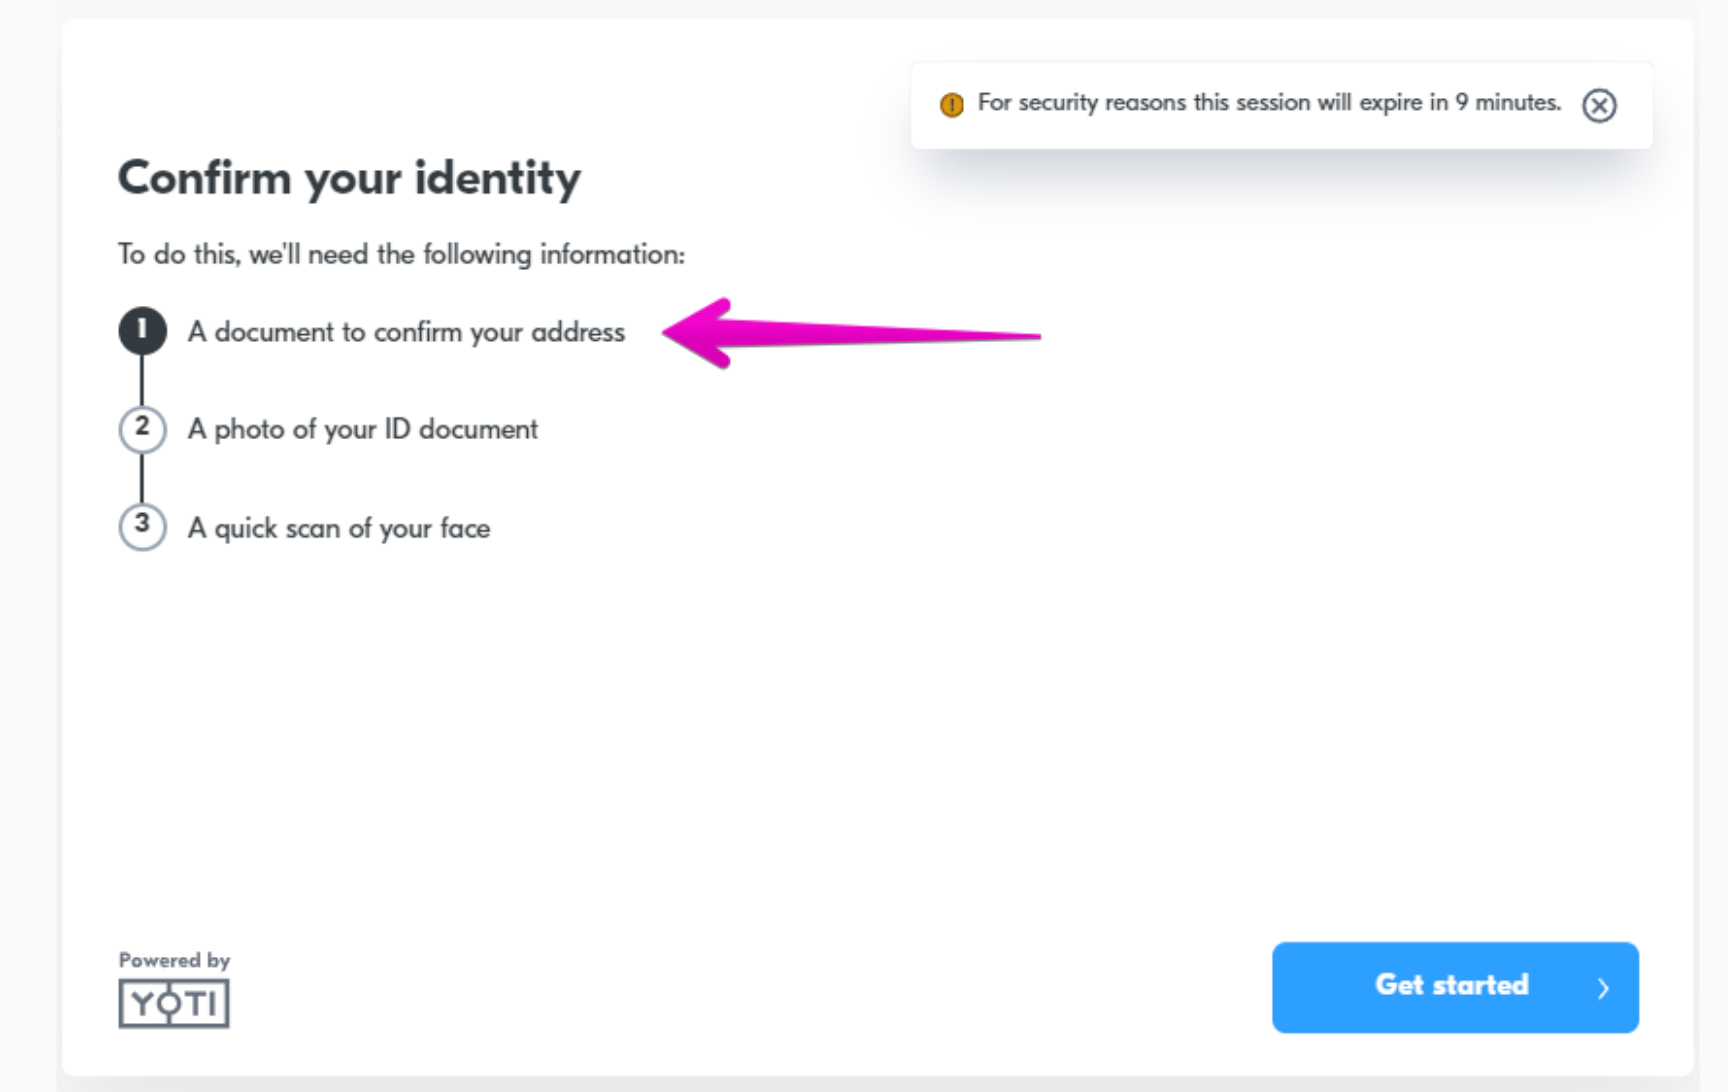Click 'A document to confirm your address' text
This screenshot has height=1092, width=1728.
(406, 332)
